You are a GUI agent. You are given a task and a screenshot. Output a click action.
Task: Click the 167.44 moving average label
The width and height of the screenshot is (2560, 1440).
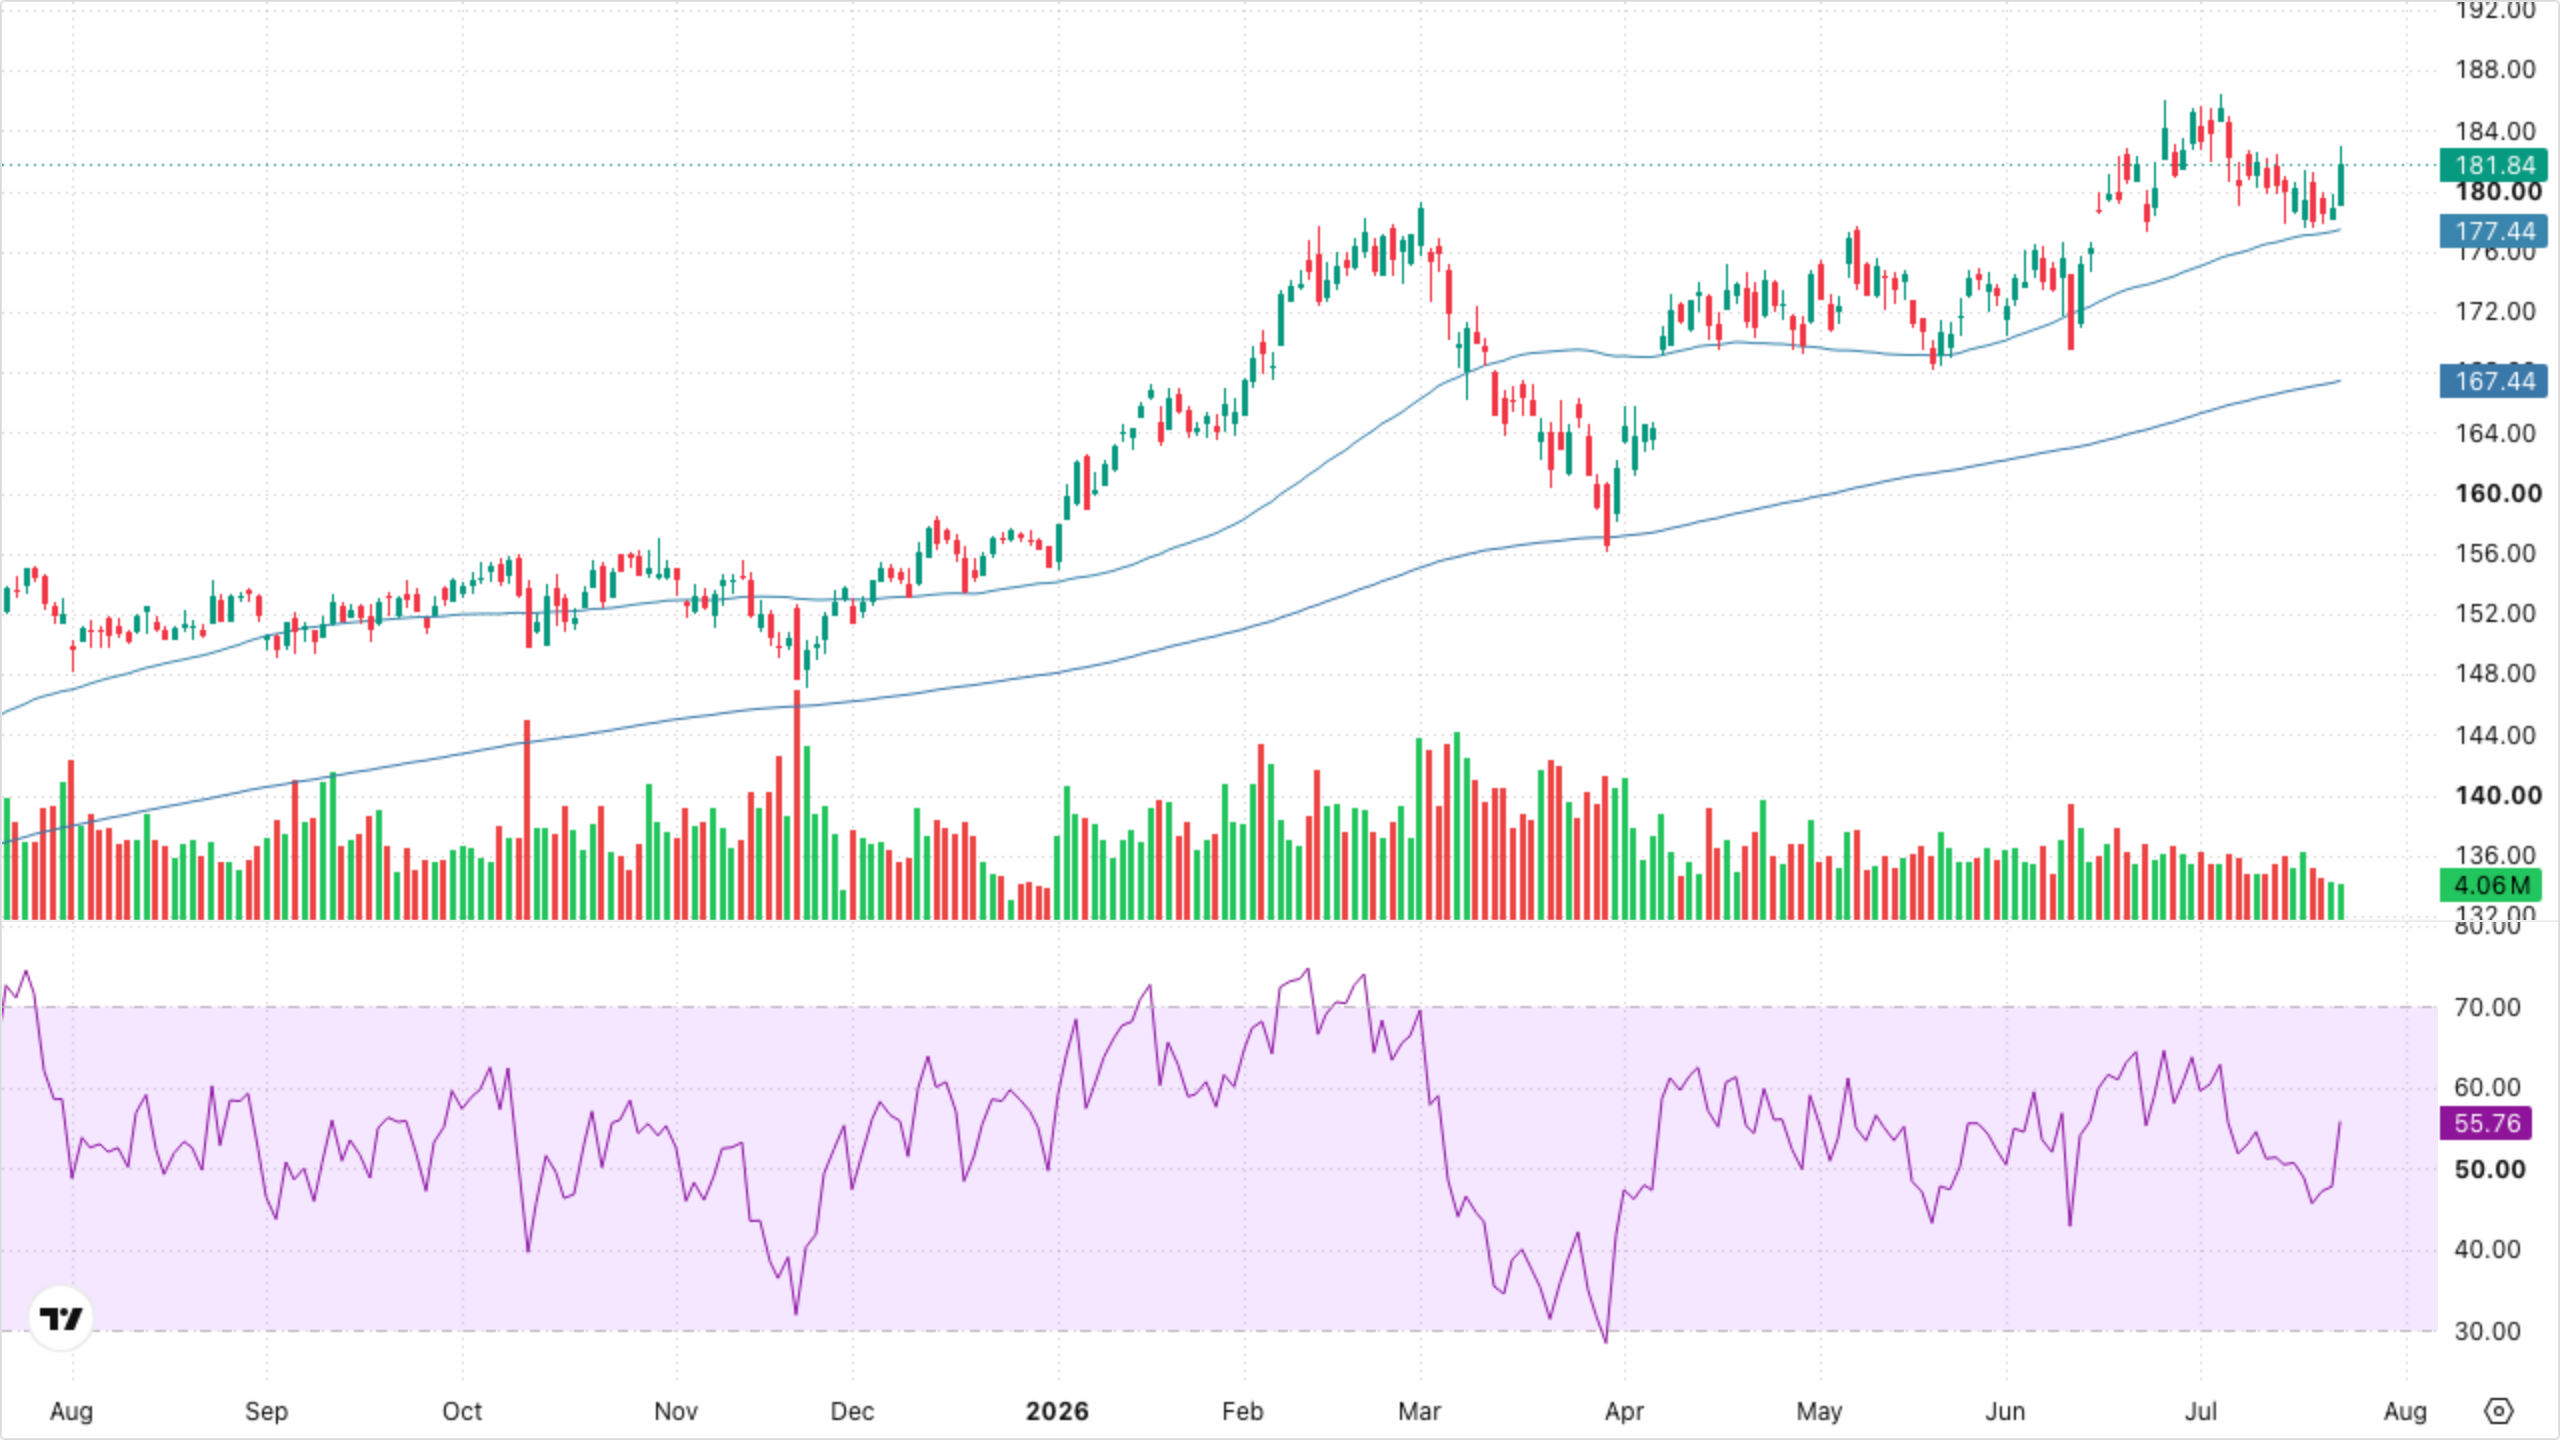coord(2494,381)
